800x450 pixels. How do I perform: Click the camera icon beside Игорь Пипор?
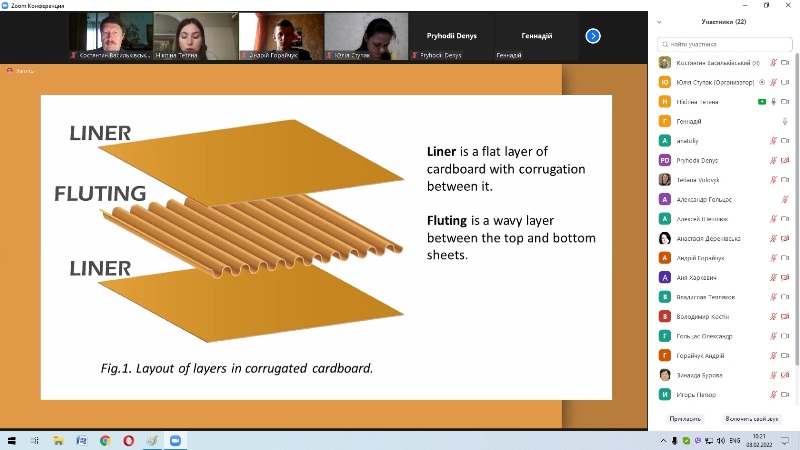point(785,394)
